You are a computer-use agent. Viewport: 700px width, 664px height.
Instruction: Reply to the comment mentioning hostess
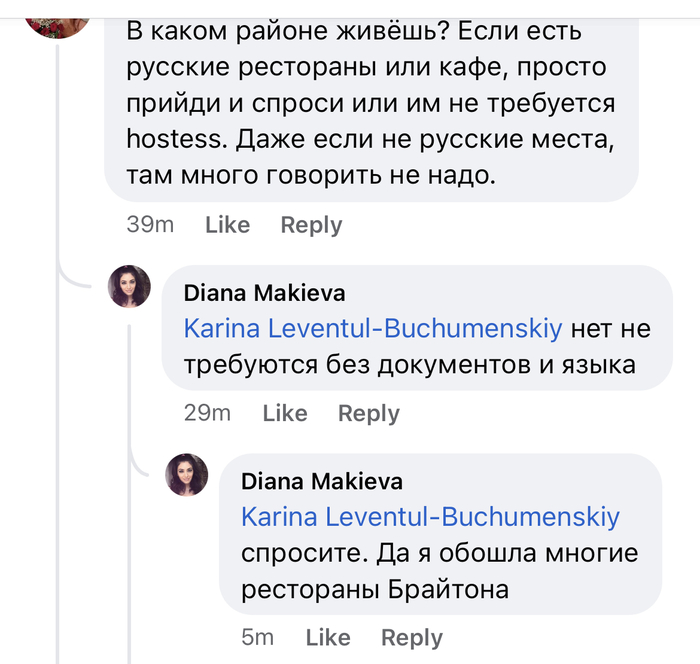tap(311, 225)
